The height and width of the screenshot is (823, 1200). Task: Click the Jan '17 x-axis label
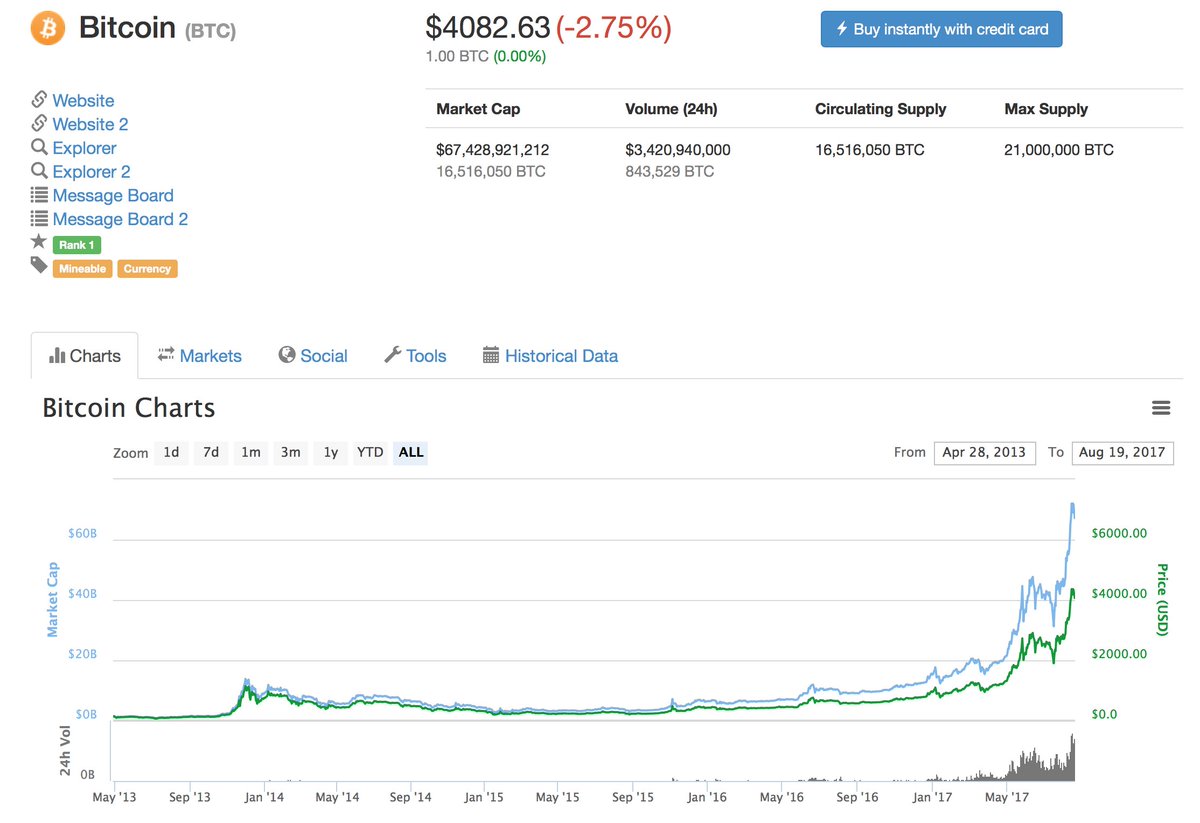[932, 797]
